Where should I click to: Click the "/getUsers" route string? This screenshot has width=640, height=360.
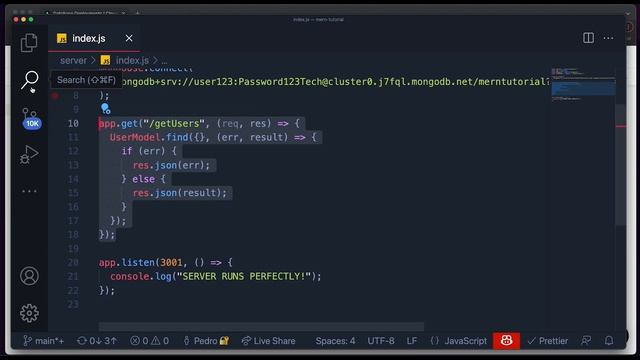173,123
